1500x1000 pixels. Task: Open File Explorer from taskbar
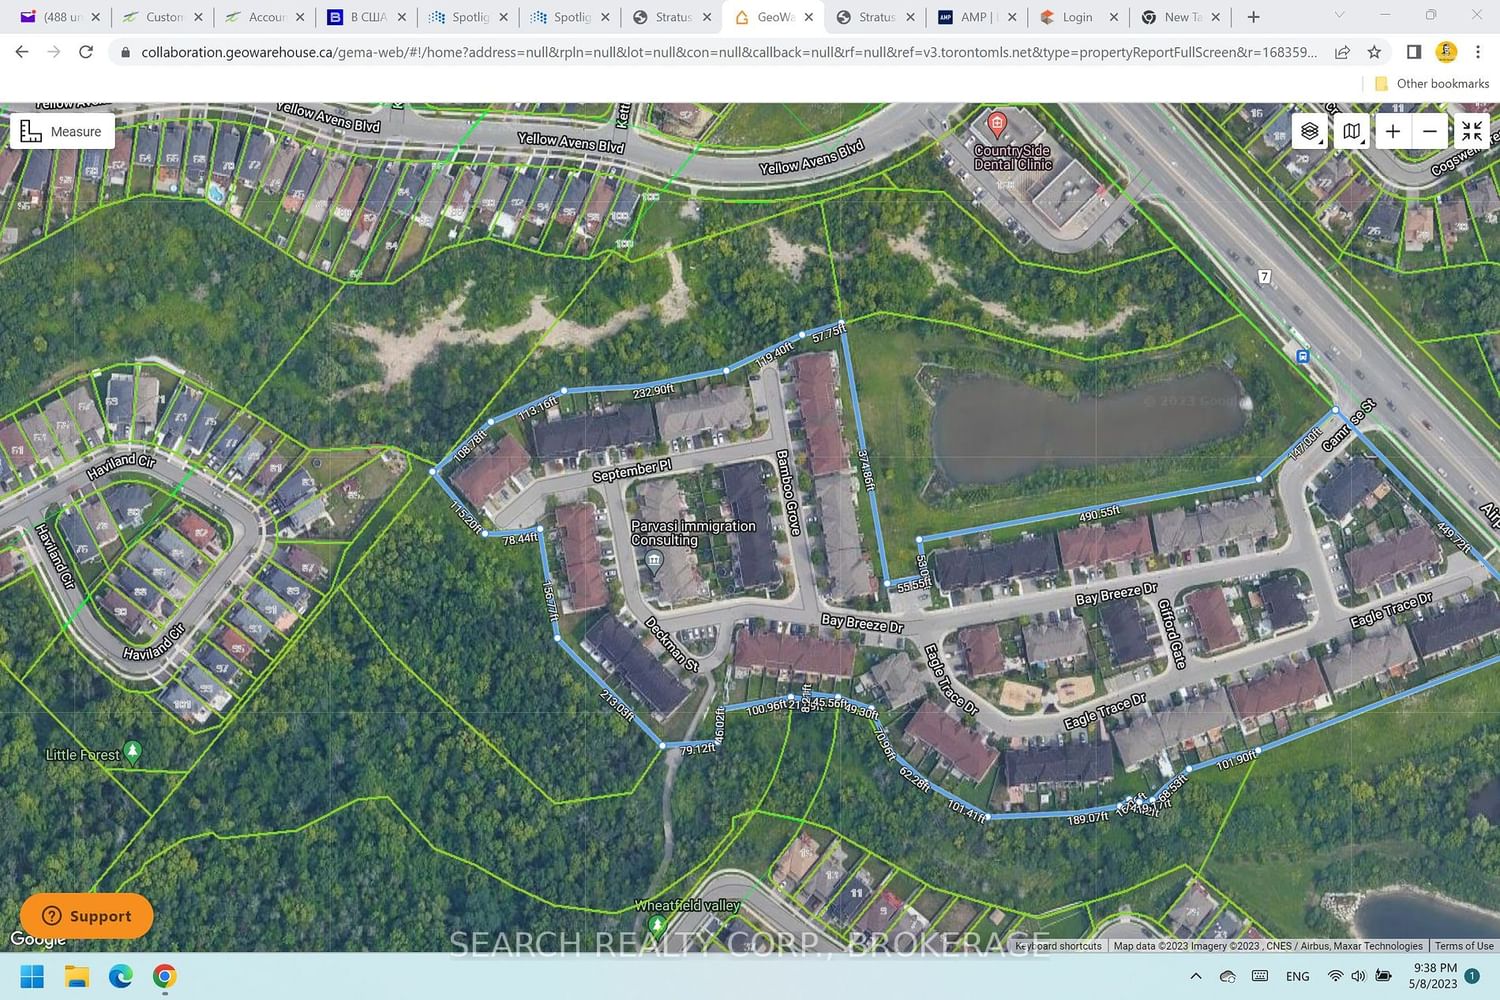[x=77, y=976]
